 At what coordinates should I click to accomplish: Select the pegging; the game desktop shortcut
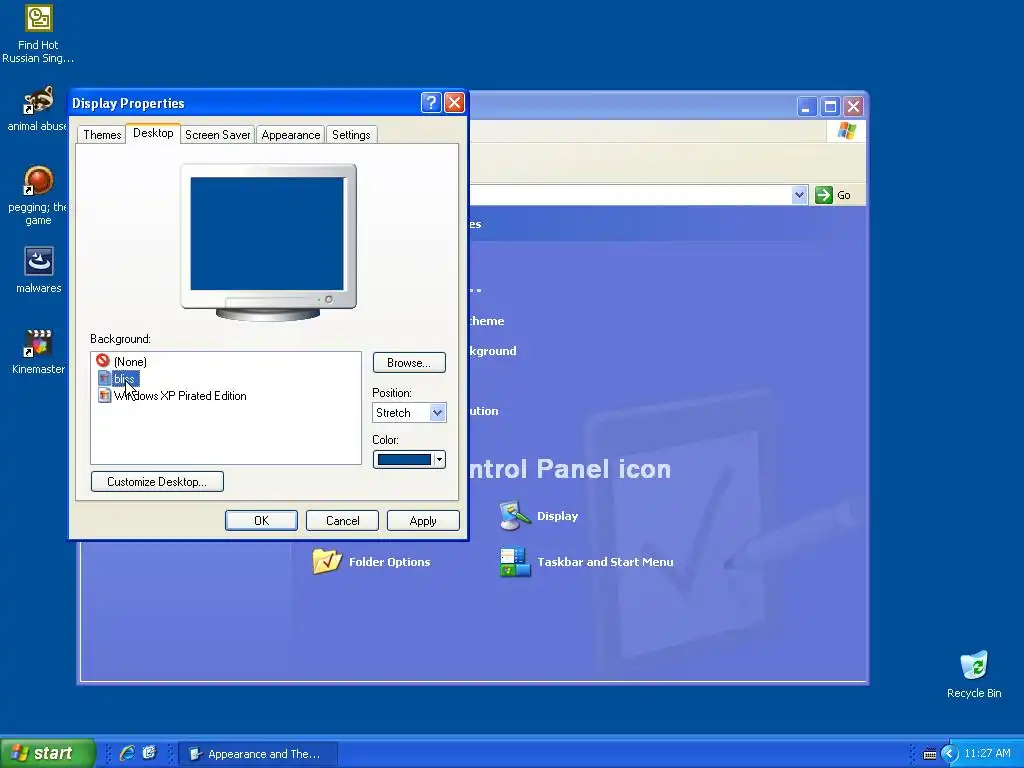(x=38, y=195)
